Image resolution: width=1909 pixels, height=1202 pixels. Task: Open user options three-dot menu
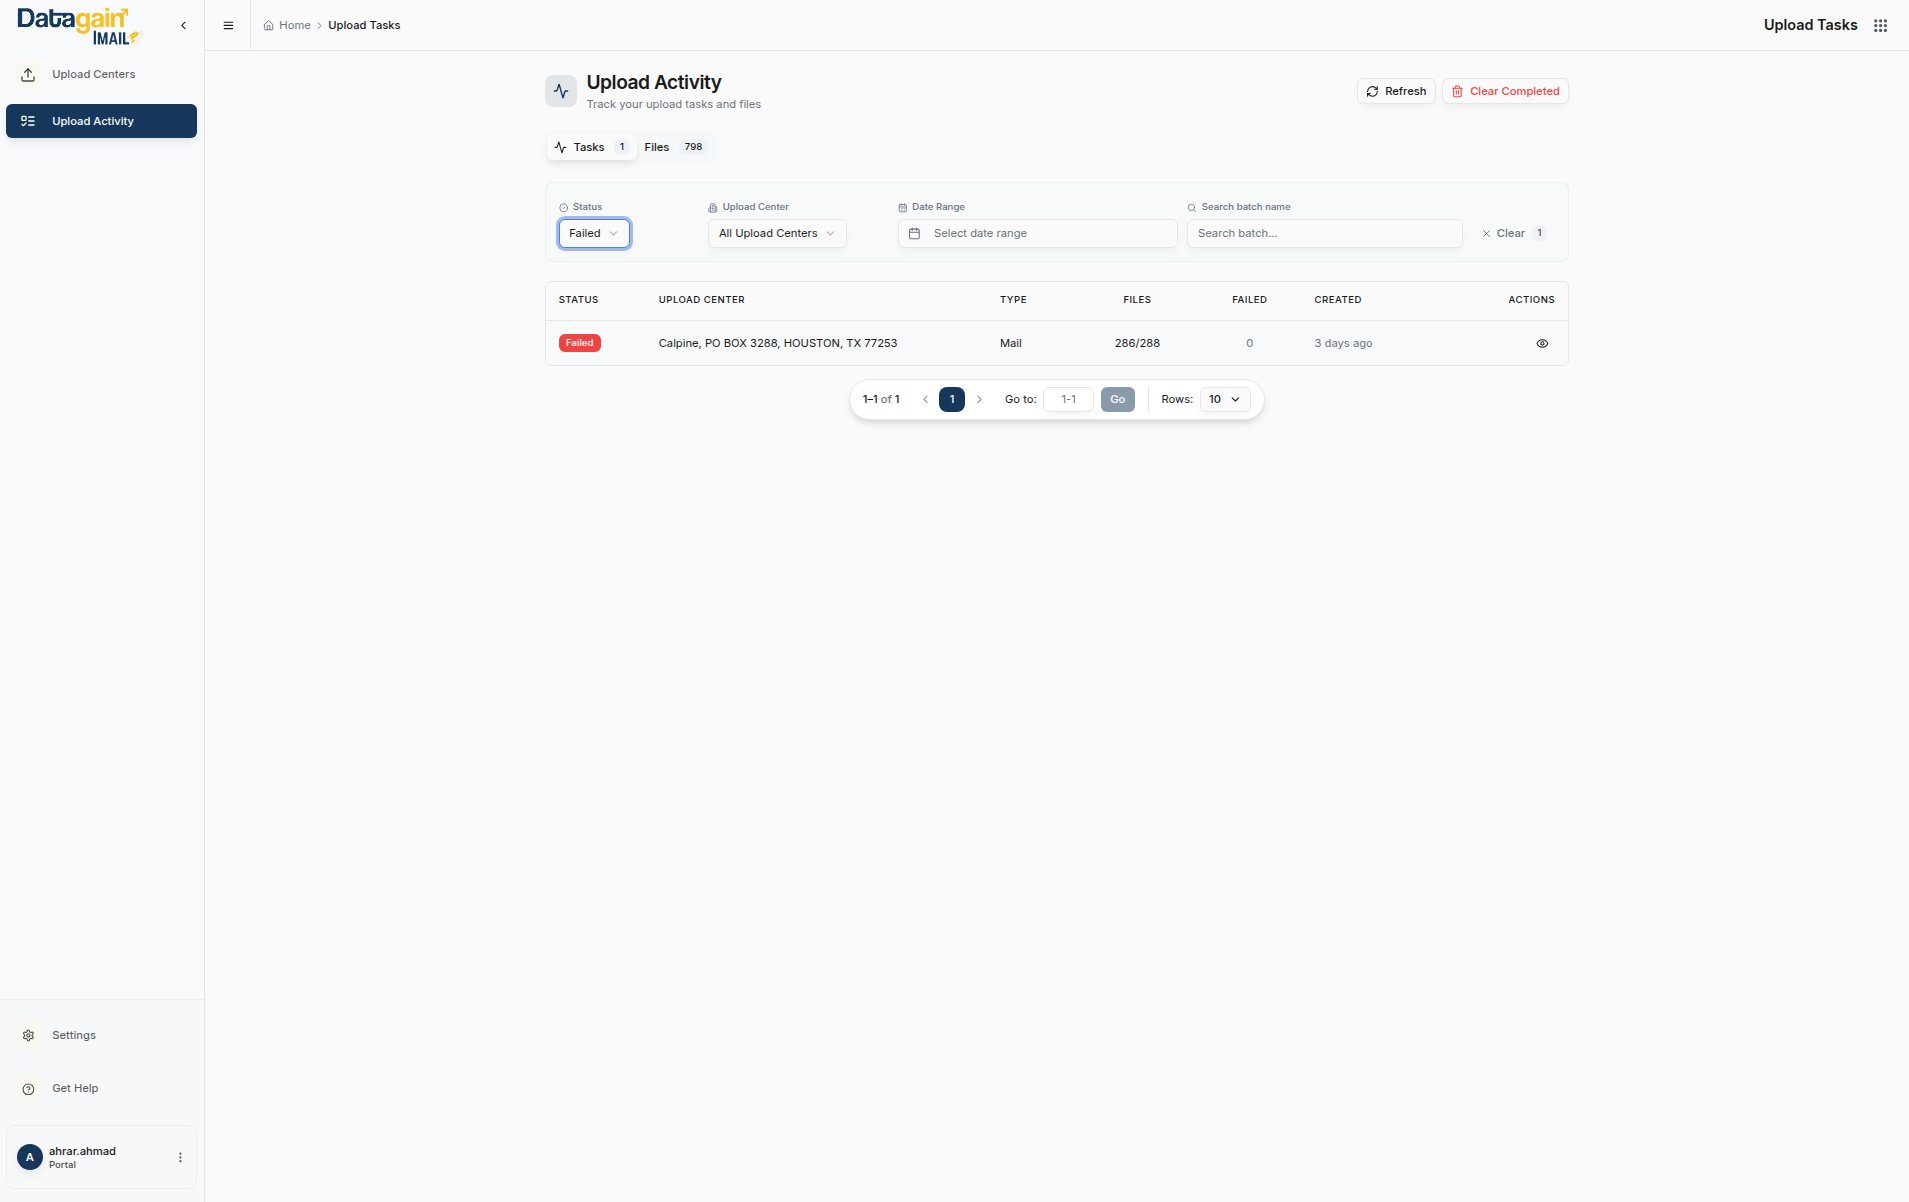click(180, 1157)
